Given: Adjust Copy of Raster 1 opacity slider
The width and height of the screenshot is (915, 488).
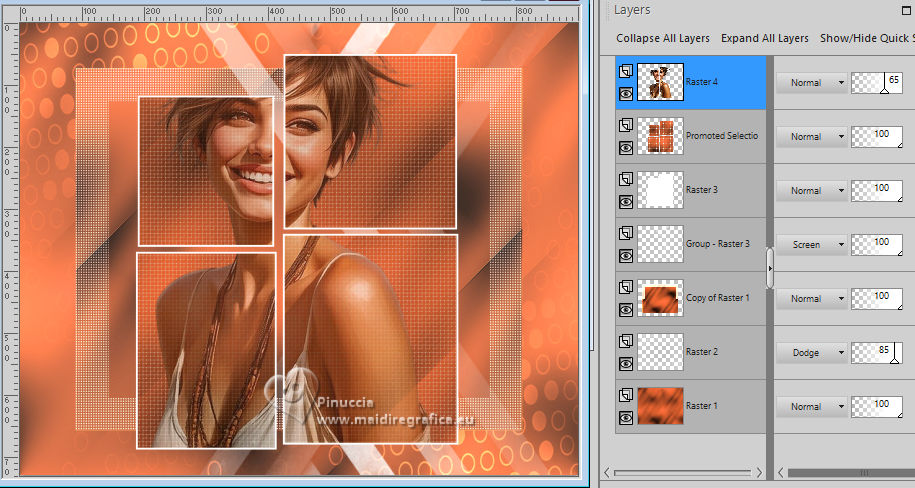Looking at the screenshot, I should point(877,299).
